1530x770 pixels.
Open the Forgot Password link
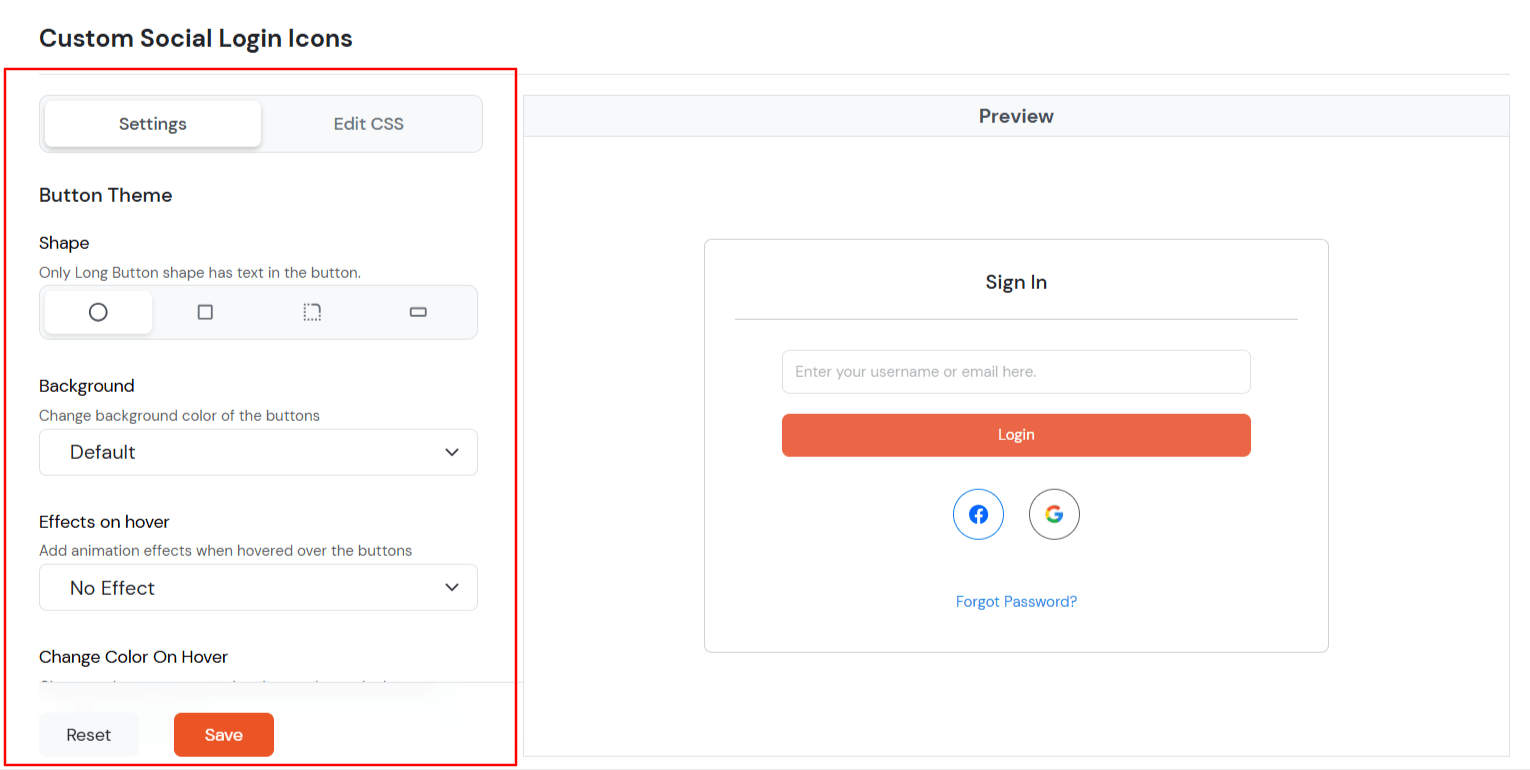pos(1016,601)
